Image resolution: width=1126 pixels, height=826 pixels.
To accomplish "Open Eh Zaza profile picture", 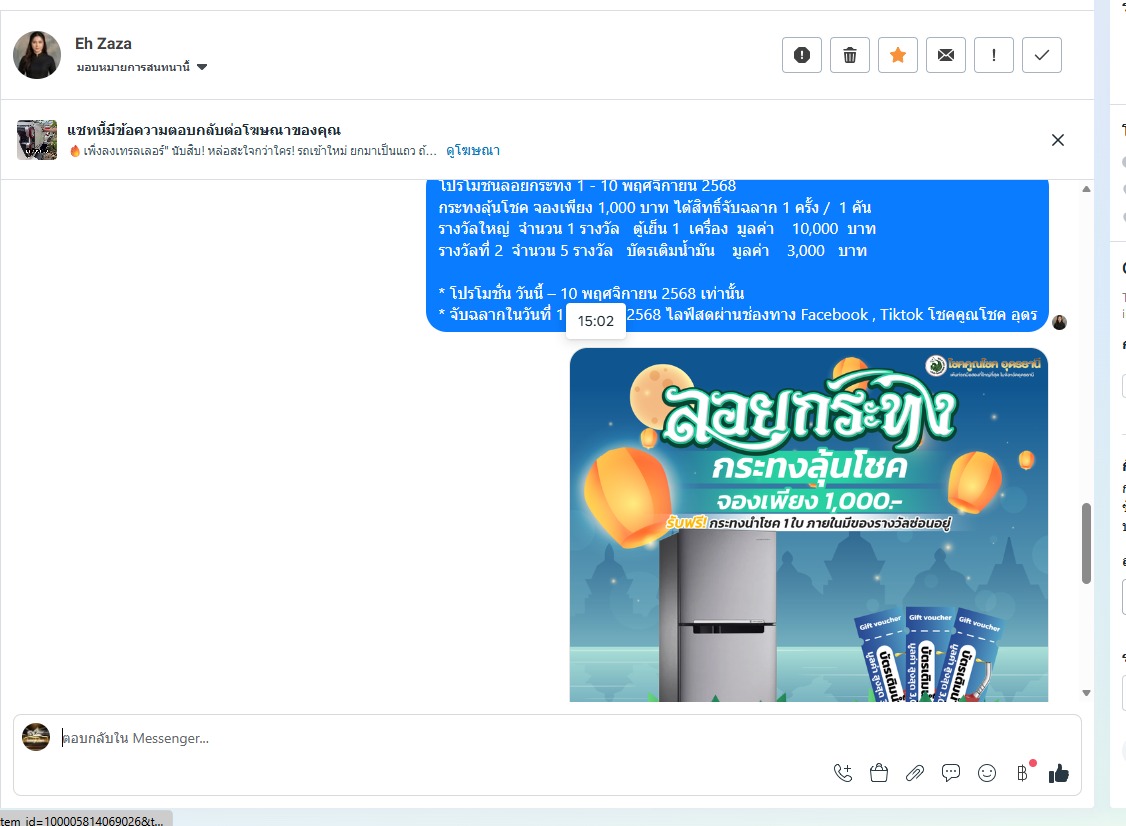I will pos(37,55).
